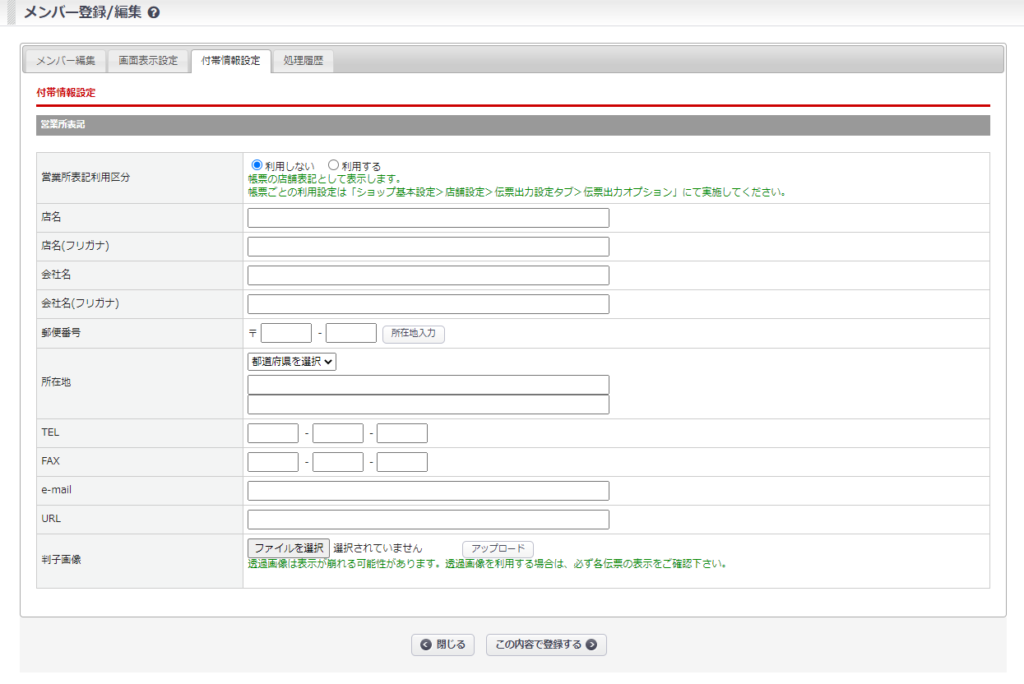Click the last FAX number field
1024x684 pixels.
pos(402,462)
